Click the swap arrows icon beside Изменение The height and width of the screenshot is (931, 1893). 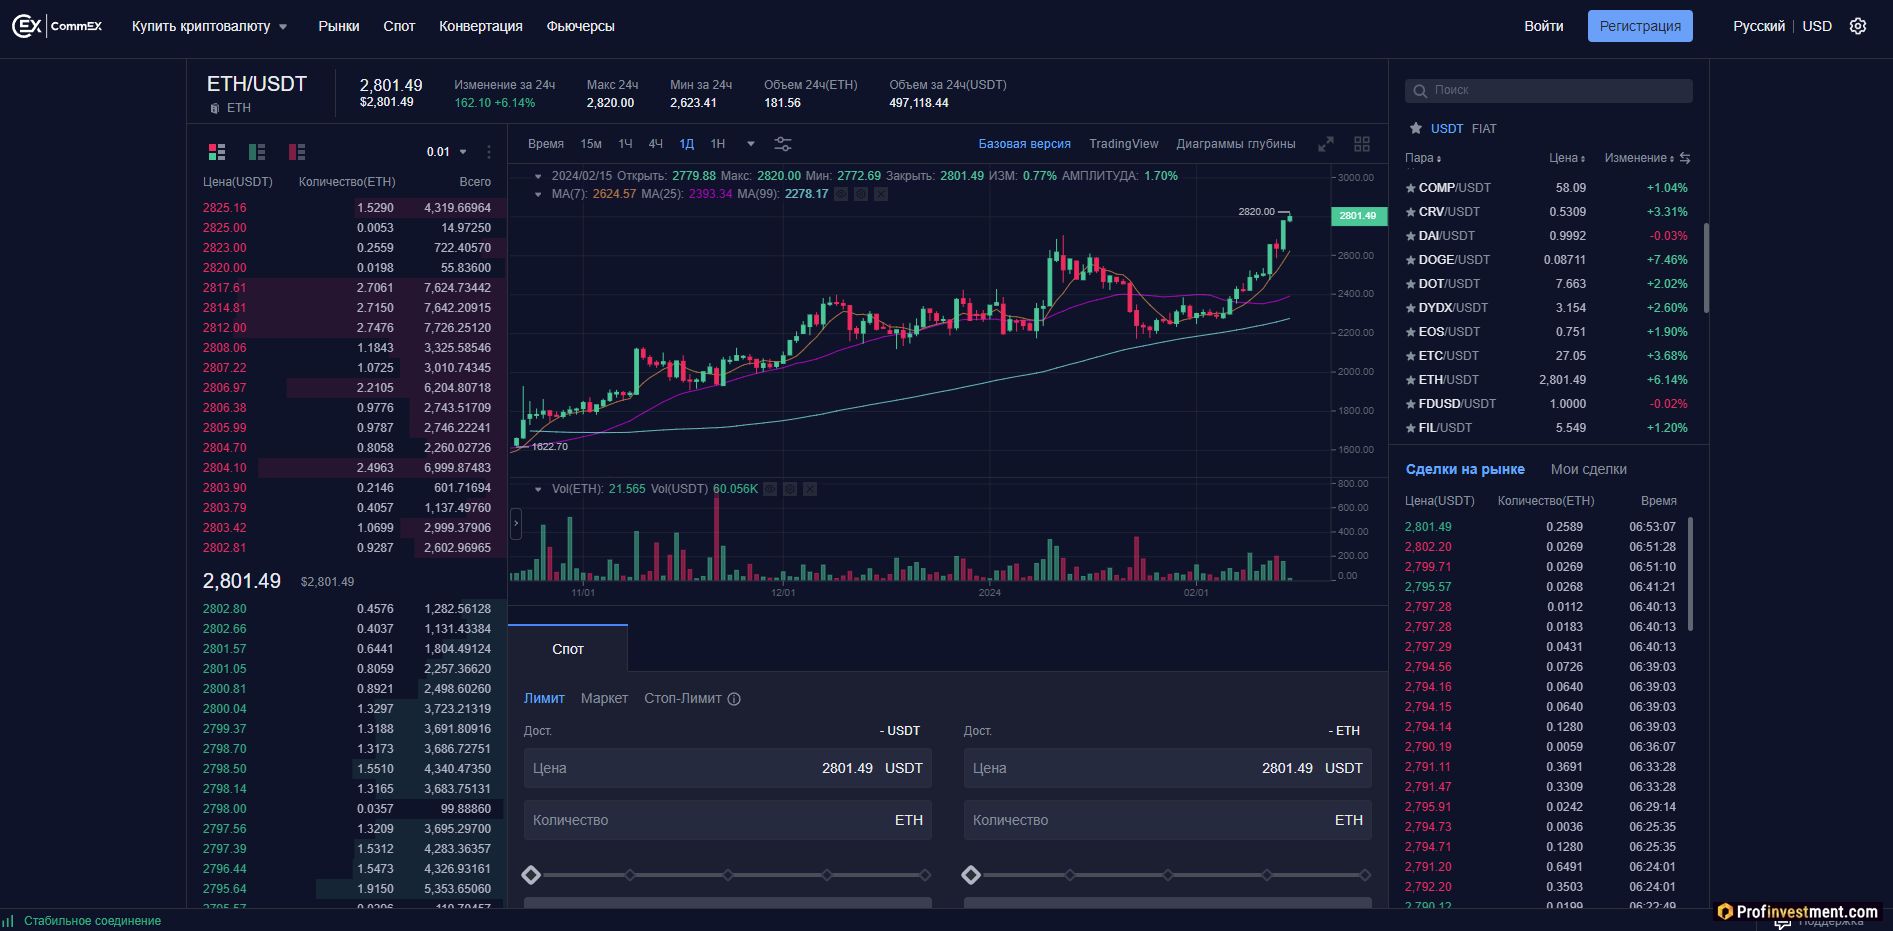(1685, 158)
